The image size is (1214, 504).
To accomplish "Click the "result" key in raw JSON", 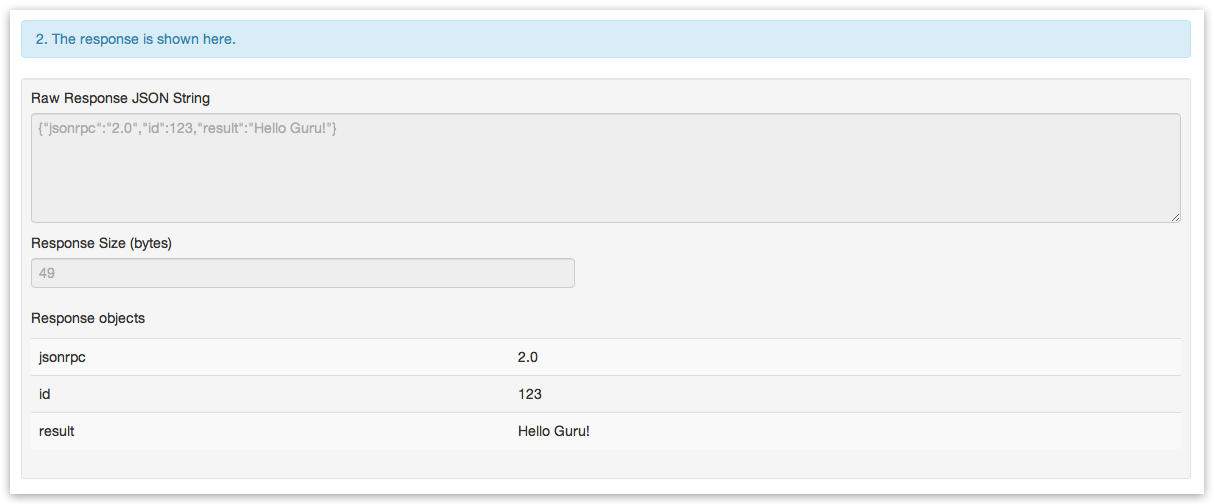I will [x=222, y=129].
